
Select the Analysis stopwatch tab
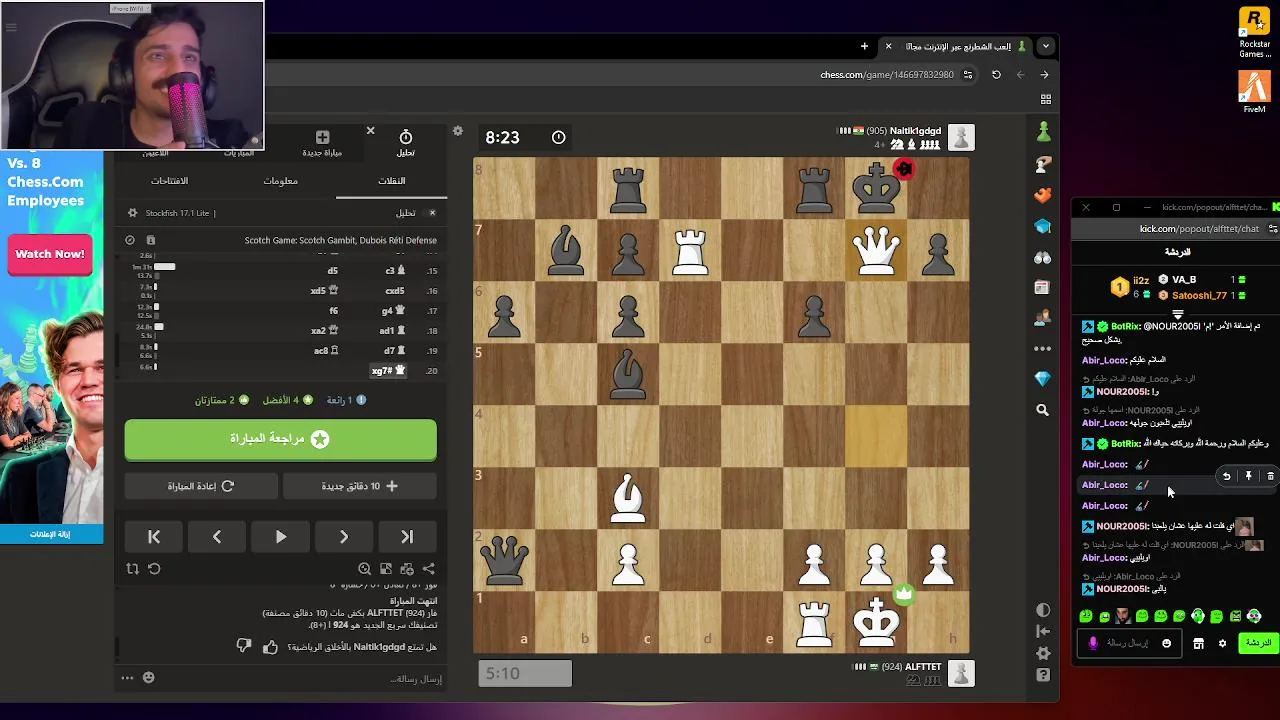405,142
